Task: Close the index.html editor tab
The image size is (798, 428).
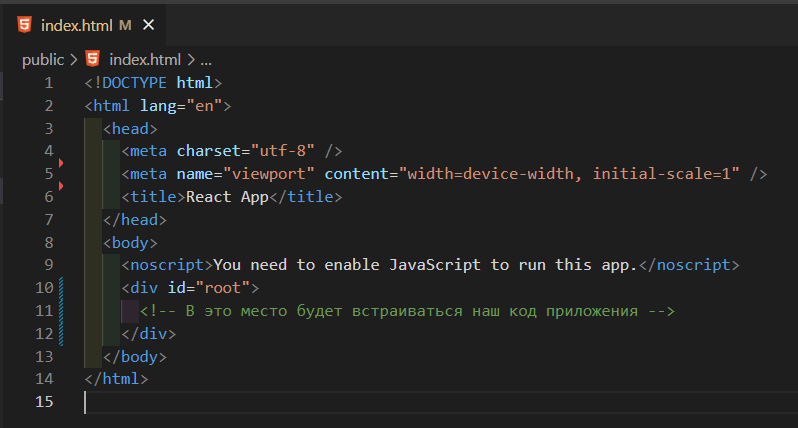Action: pyautogui.click(x=148, y=24)
